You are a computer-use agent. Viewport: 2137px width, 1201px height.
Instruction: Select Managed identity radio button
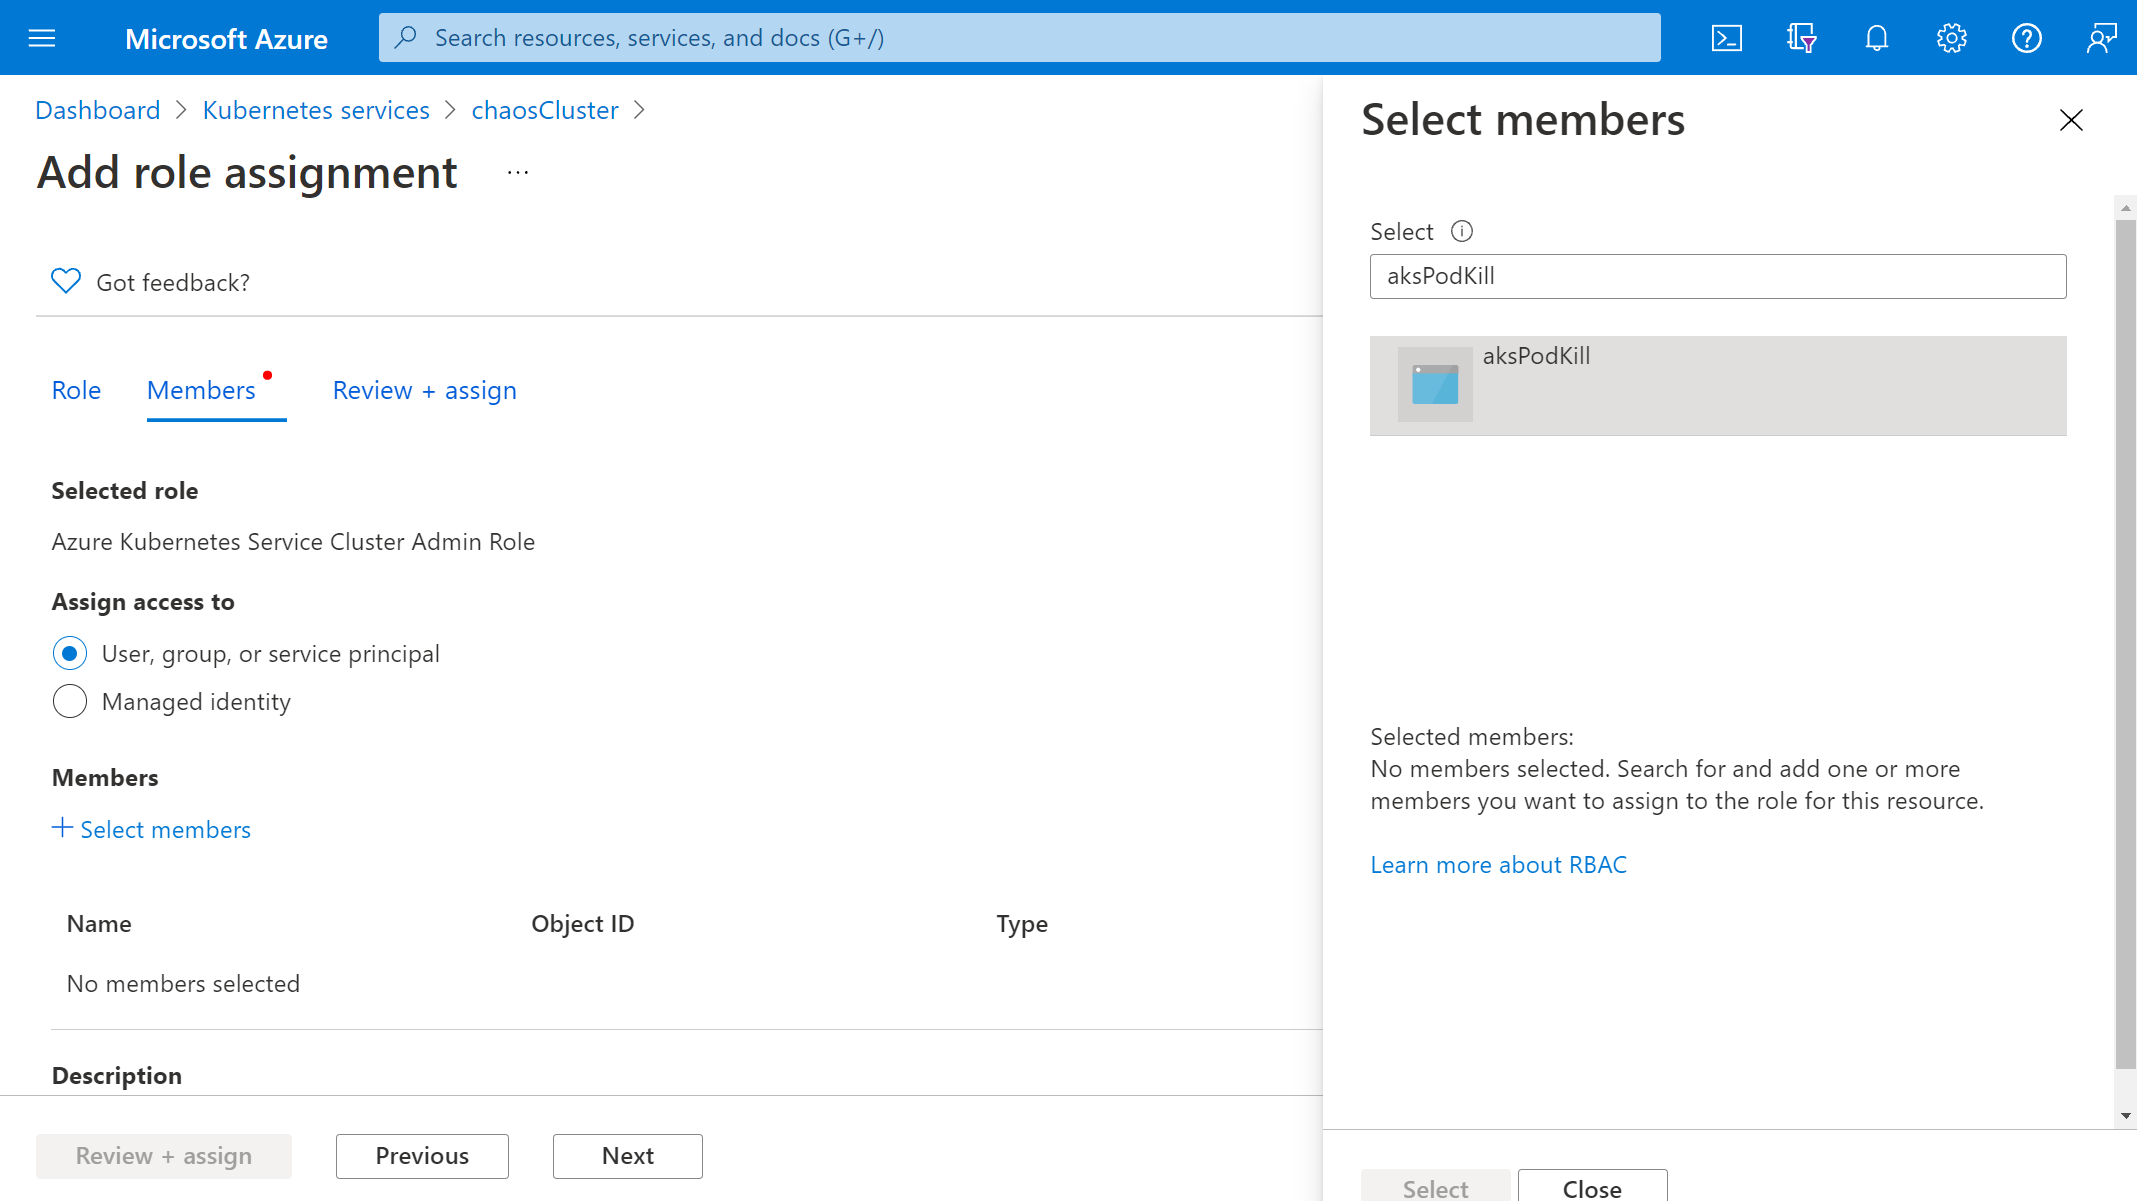pos(69,700)
